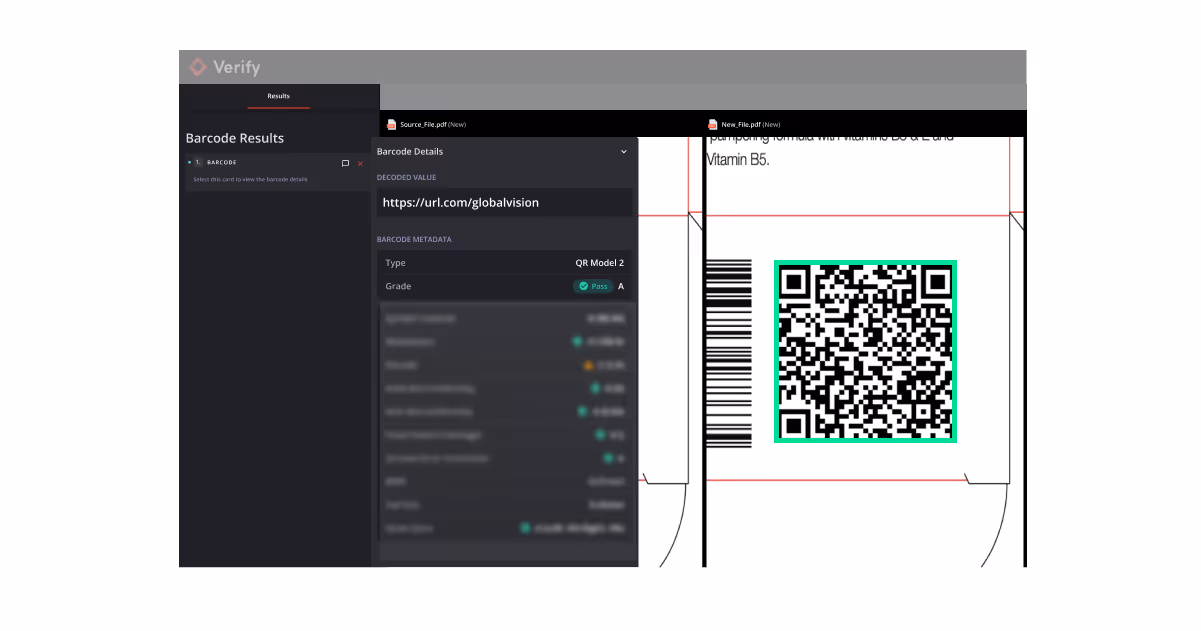Click the decoded value https://url.com/globalvision

[x=461, y=202]
